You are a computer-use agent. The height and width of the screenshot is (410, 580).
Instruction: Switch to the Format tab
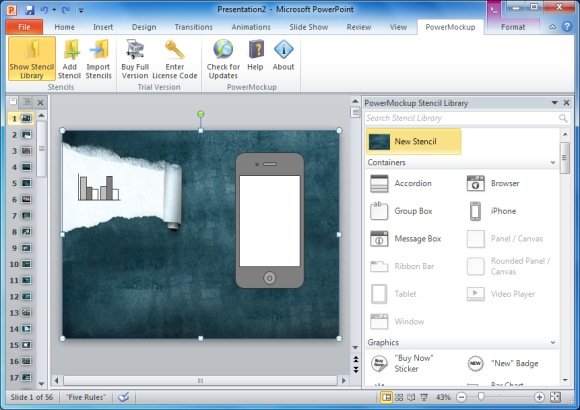[513, 27]
